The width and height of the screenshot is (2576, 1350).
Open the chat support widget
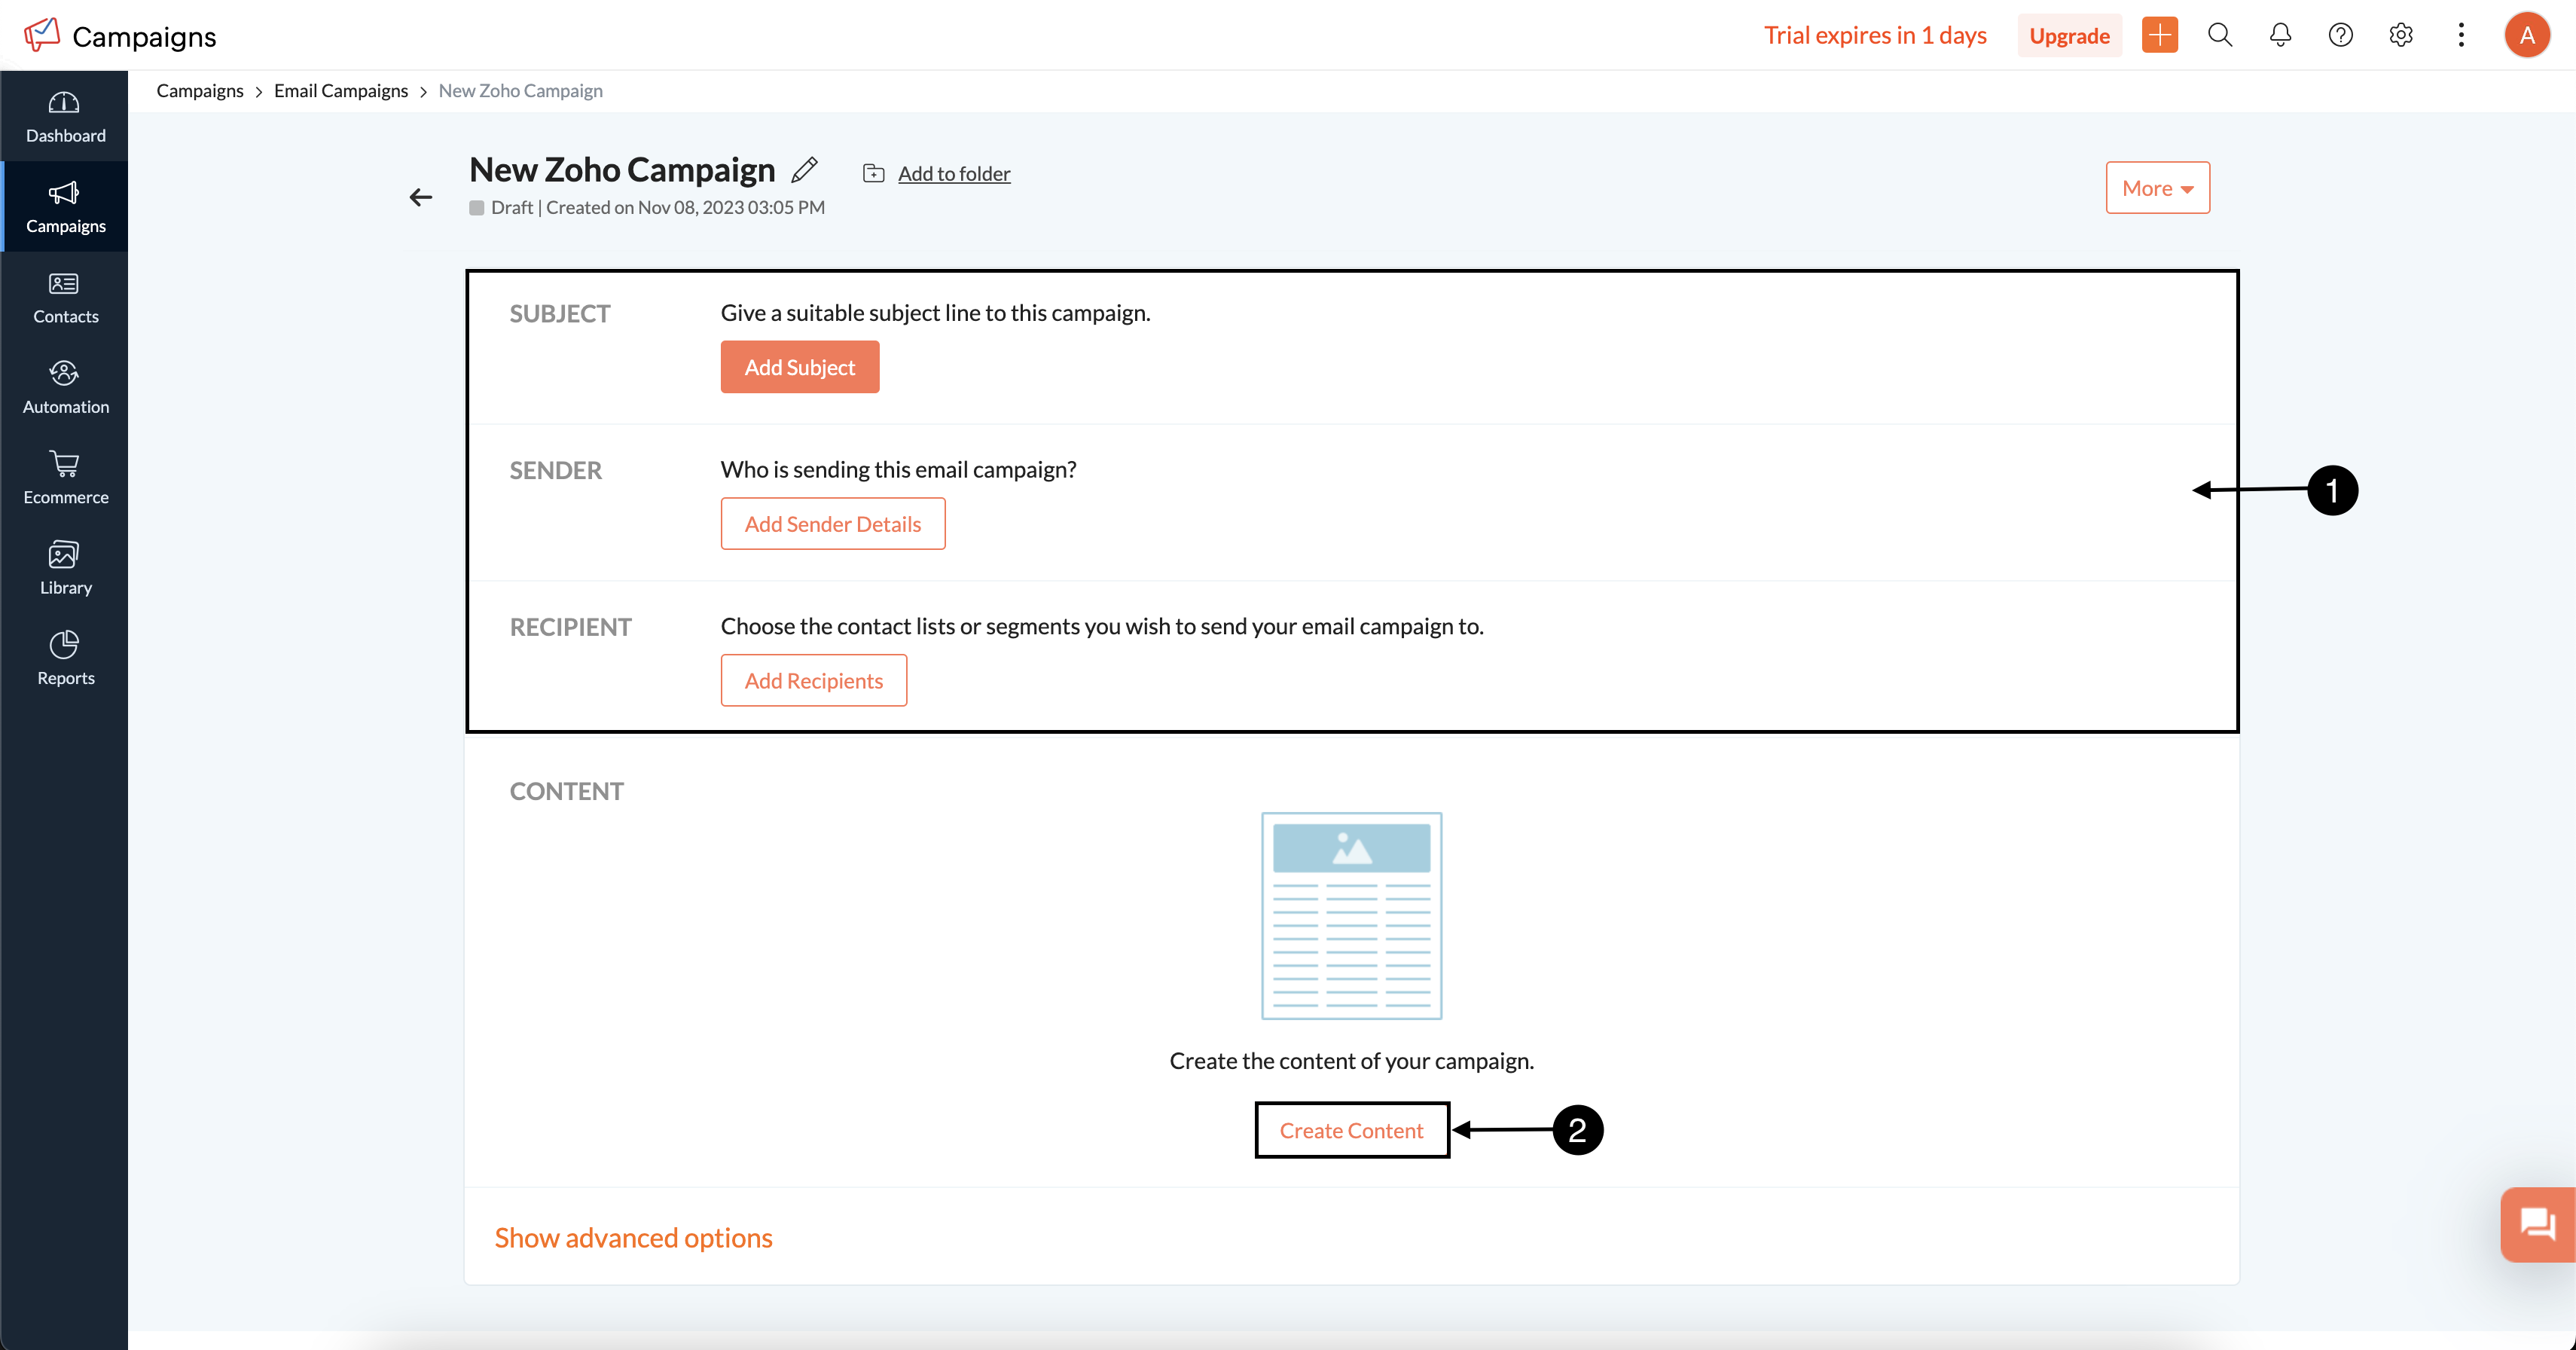click(x=2538, y=1224)
